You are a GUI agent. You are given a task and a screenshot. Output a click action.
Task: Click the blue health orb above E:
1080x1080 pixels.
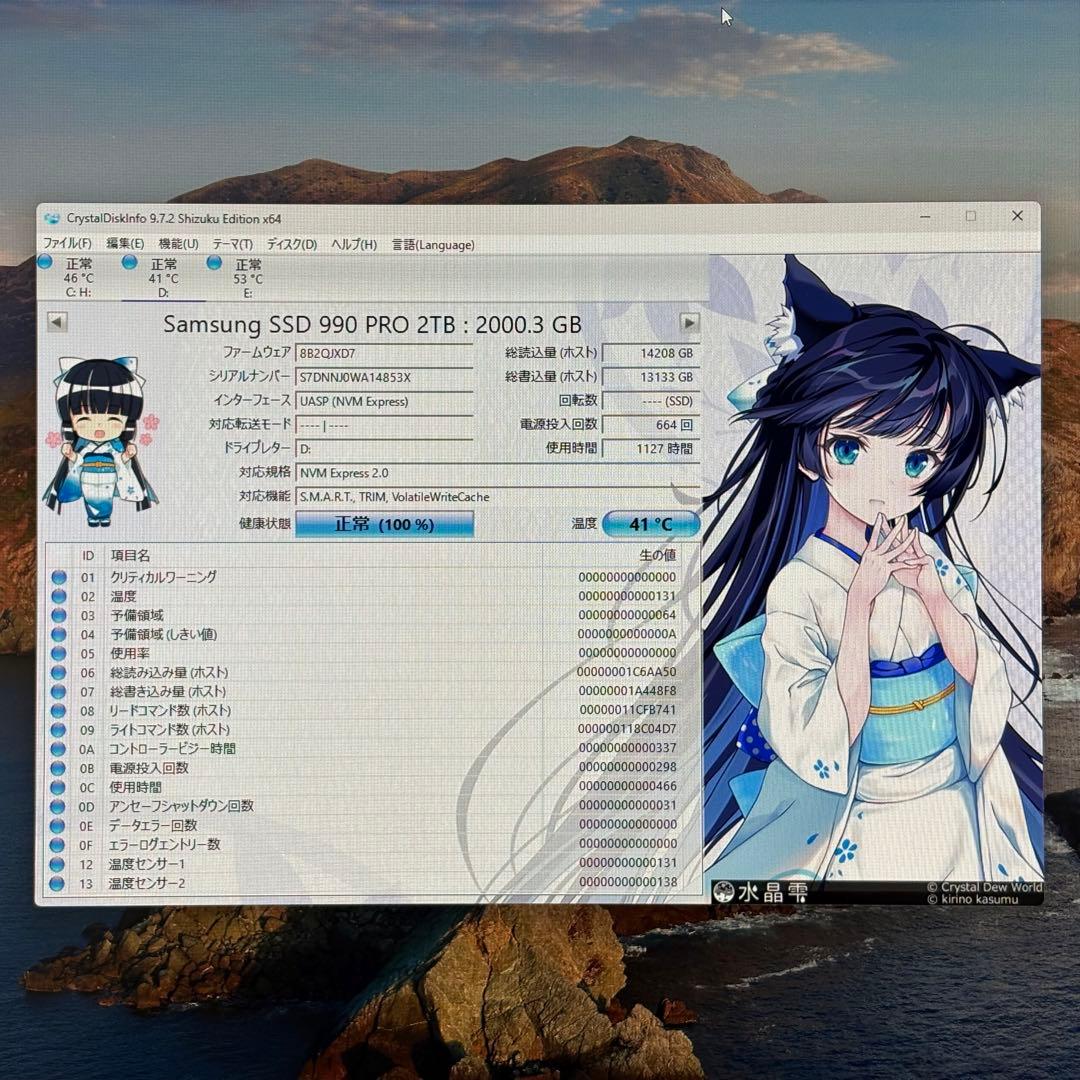click(214, 262)
